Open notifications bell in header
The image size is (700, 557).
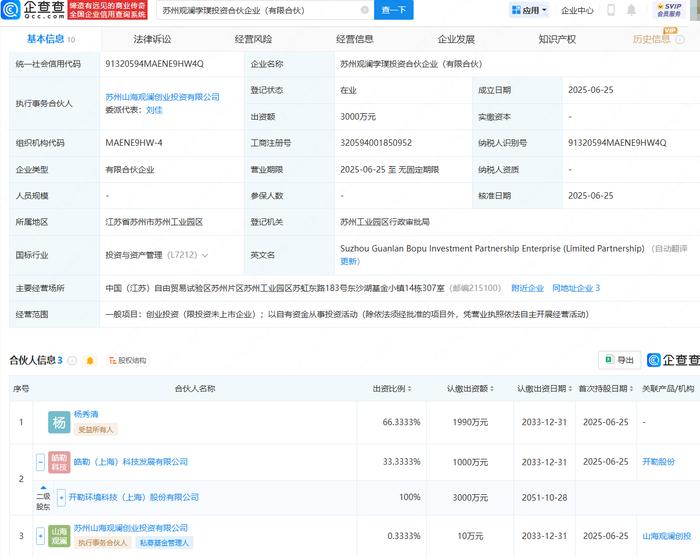(631, 10)
